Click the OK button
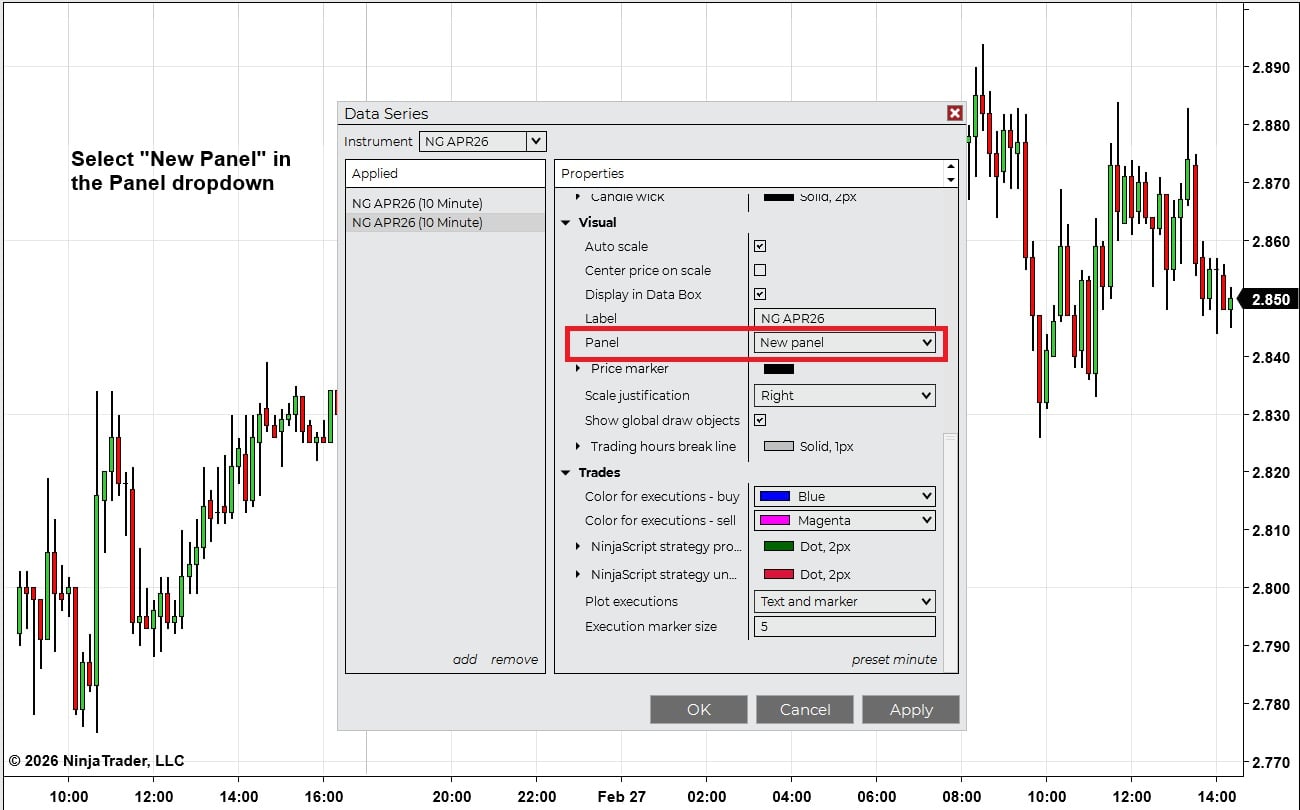The image size is (1300, 810). (698, 709)
